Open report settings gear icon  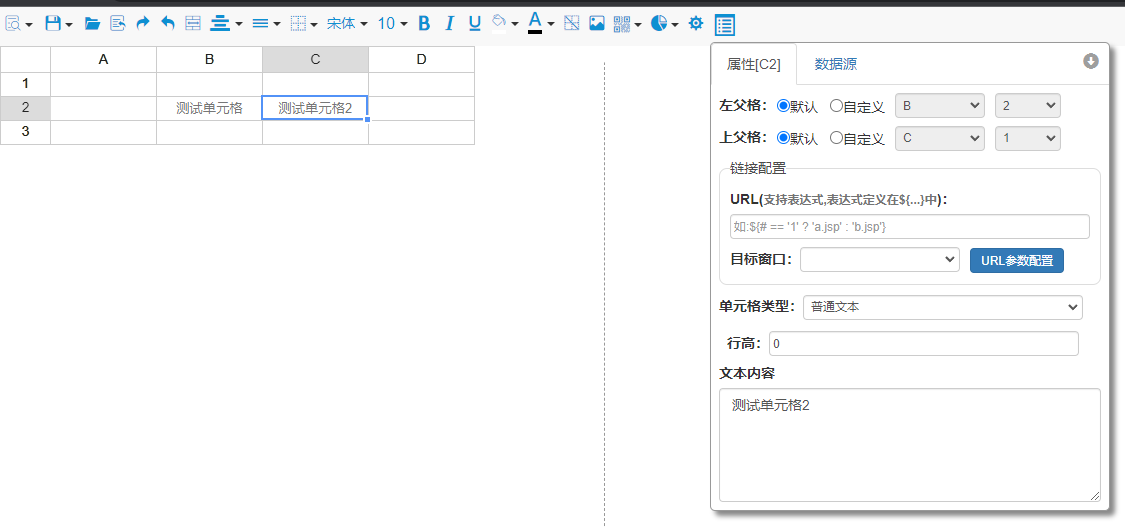coord(696,24)
